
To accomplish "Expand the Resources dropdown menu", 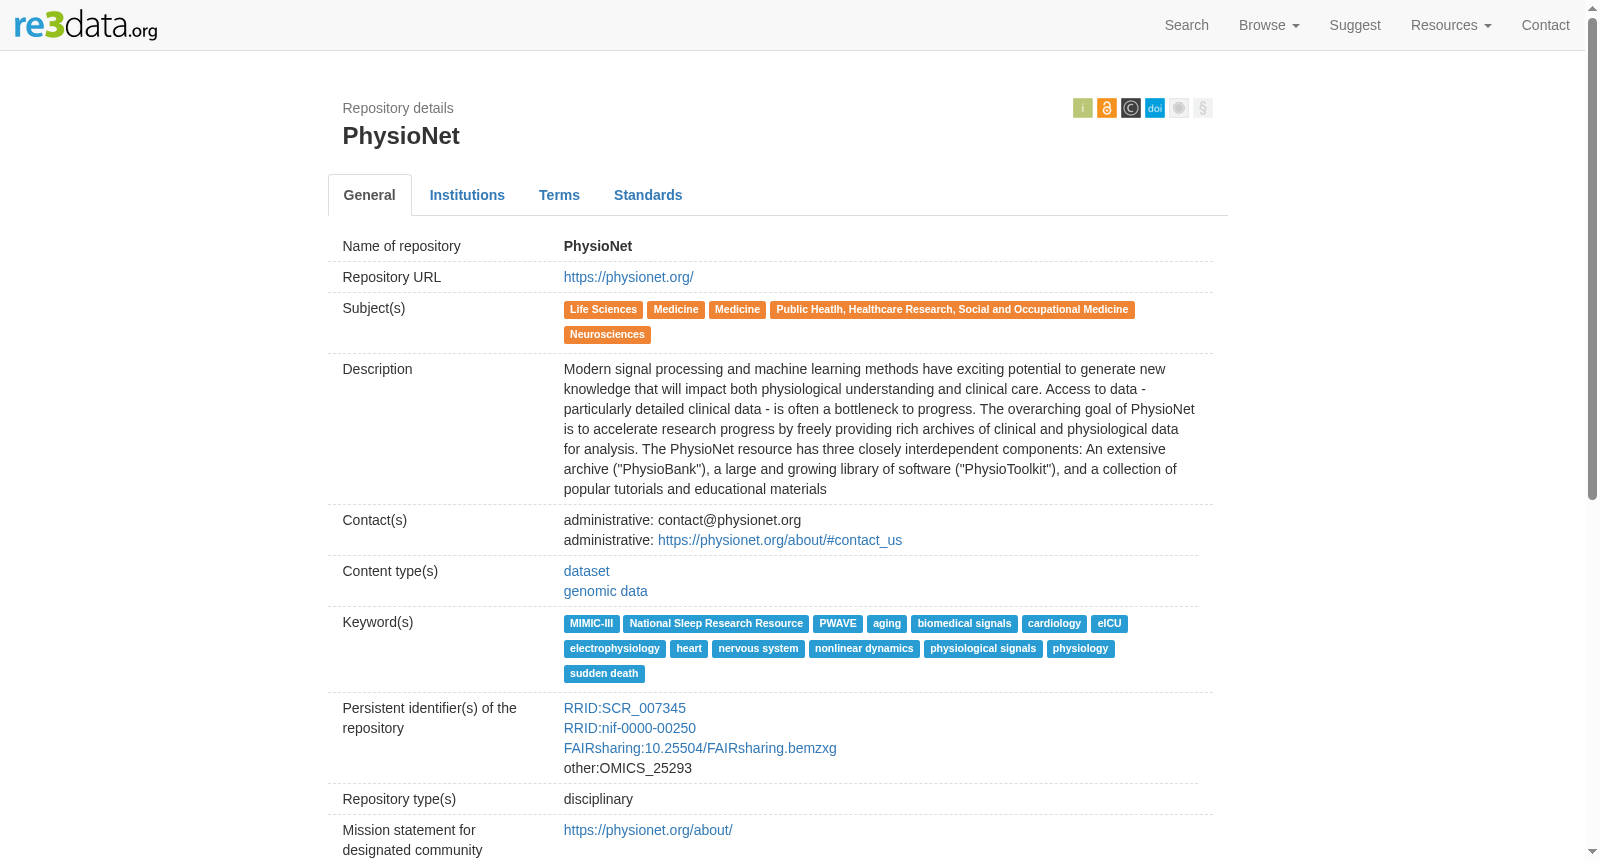I will click(x=1451, y=25).
